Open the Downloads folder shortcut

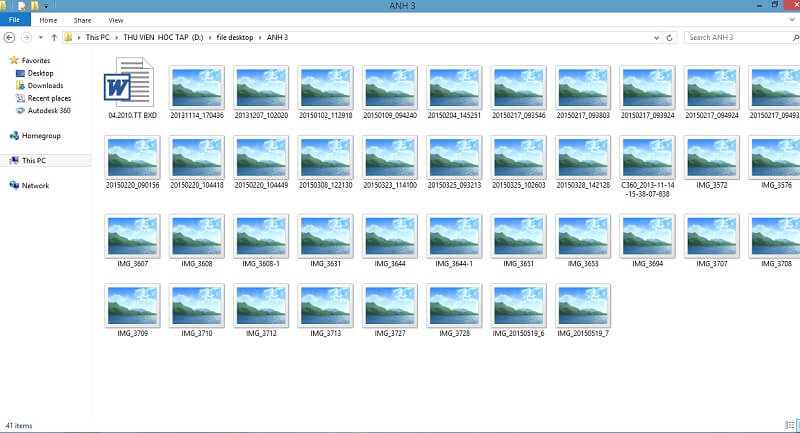point(45,86)
